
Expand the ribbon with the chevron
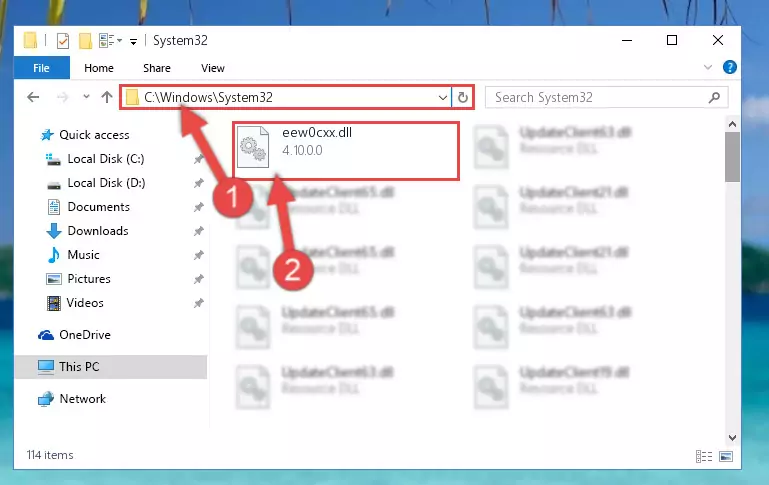(708, 67)
